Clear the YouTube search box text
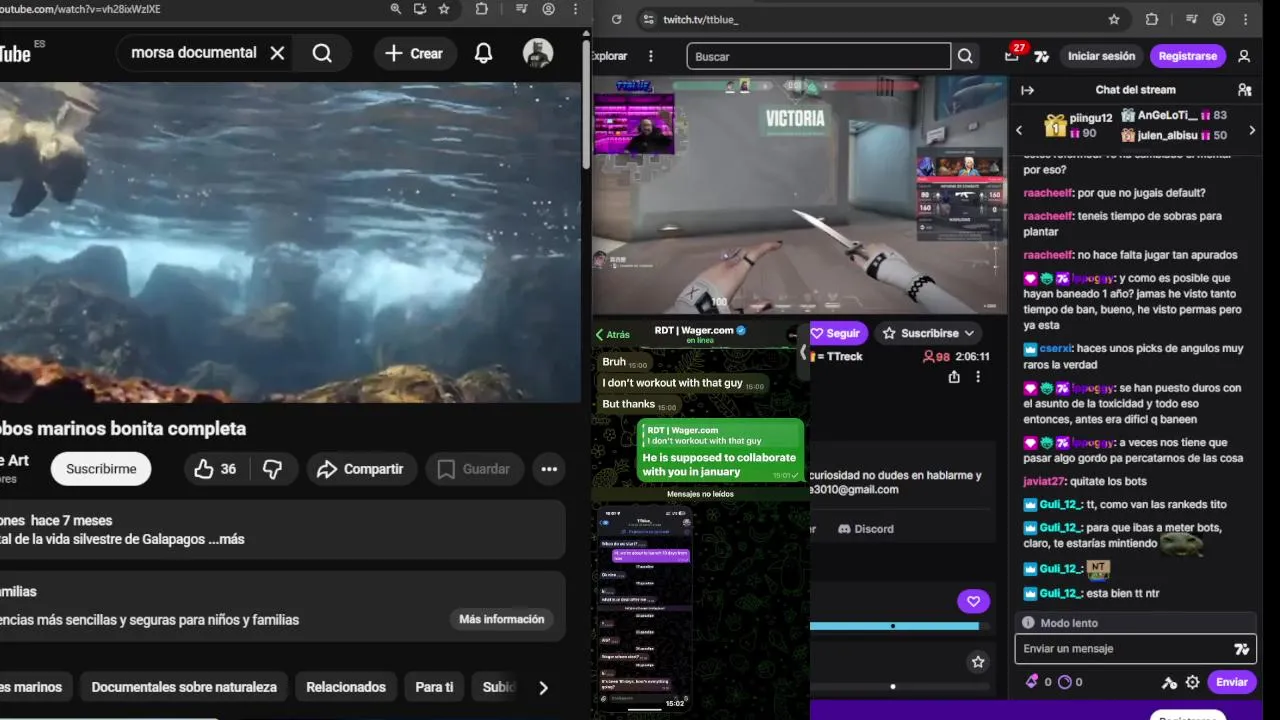The height and width of the screenshot is (720, 1280). click(x=277, y=53)
